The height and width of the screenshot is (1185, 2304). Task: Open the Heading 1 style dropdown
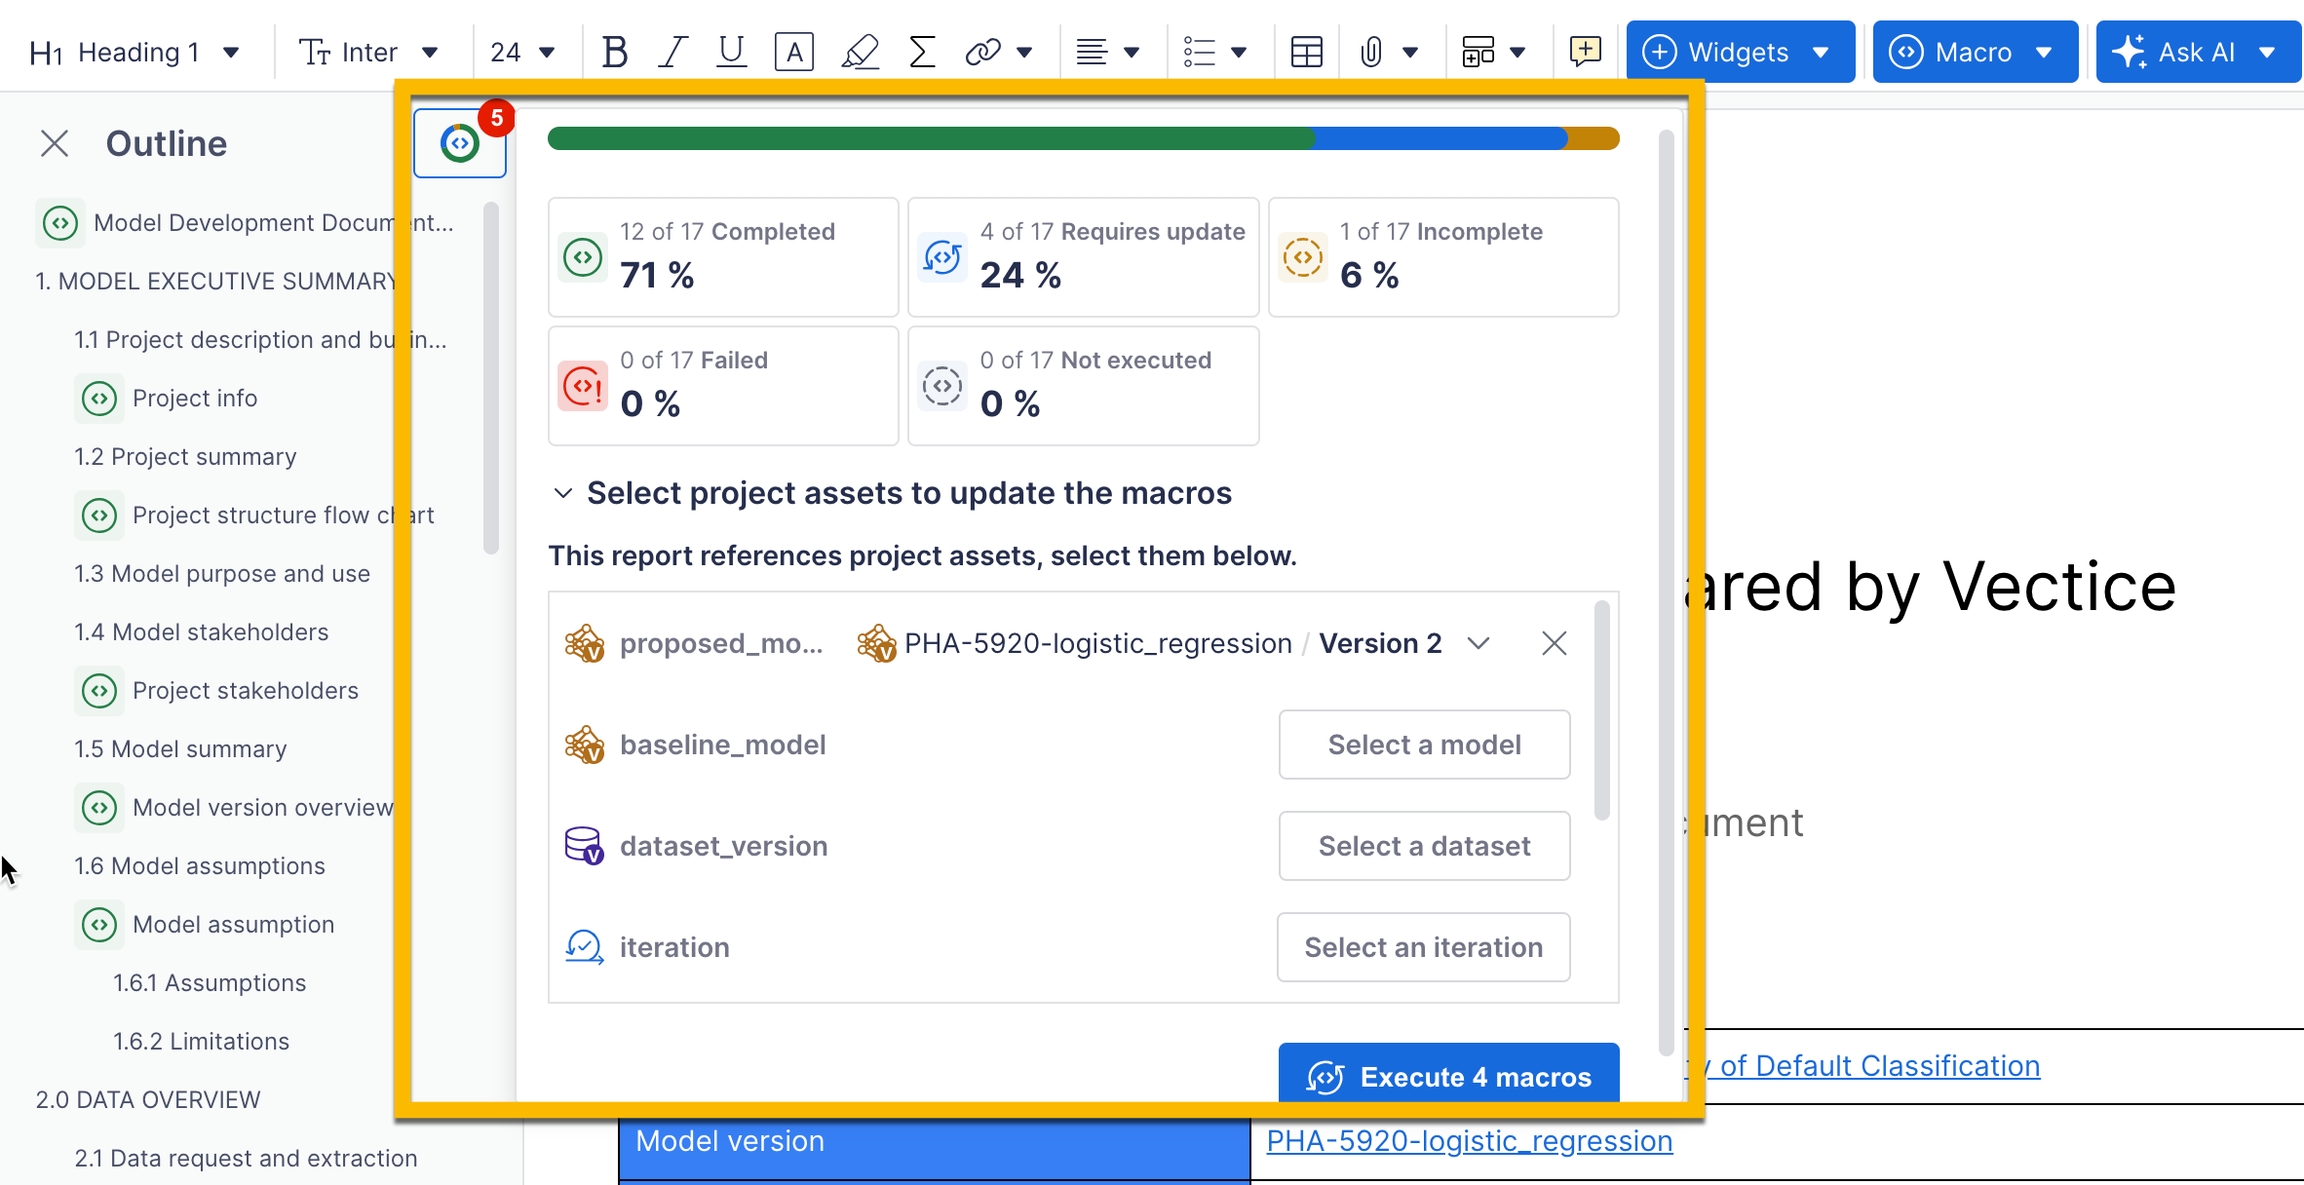coord(136,52)
